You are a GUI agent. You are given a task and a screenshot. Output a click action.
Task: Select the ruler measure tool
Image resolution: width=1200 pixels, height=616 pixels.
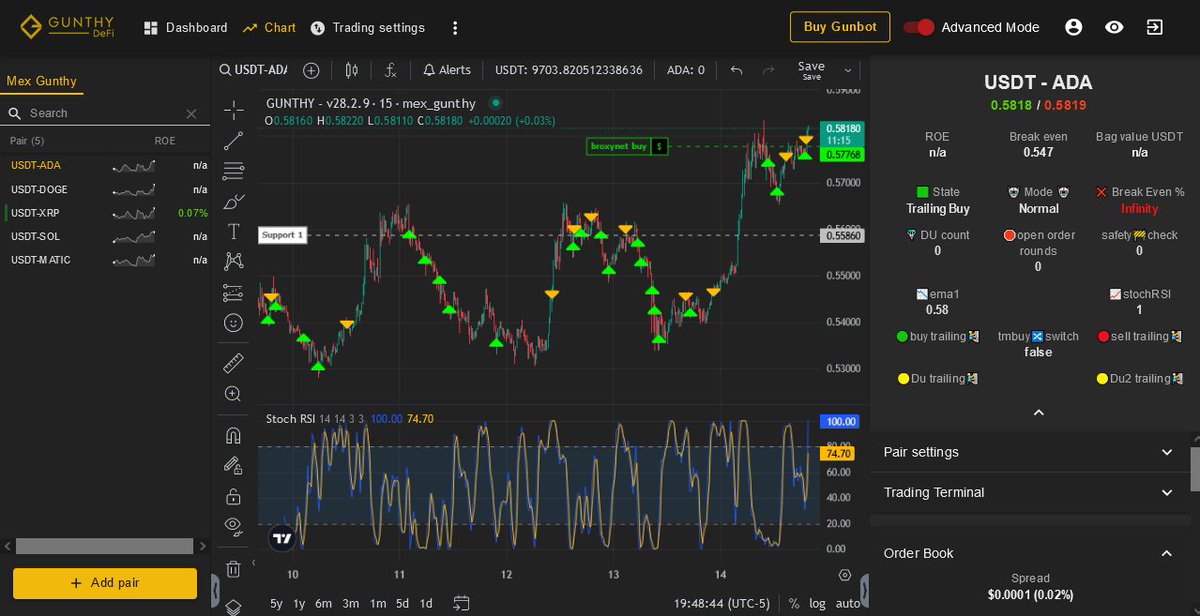(x=233, y=363)
